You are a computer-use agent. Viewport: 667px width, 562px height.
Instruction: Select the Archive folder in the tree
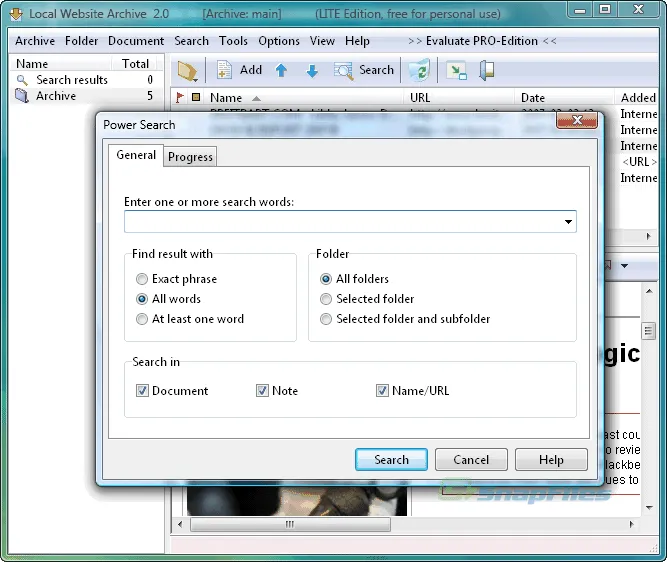pos(56,96)
